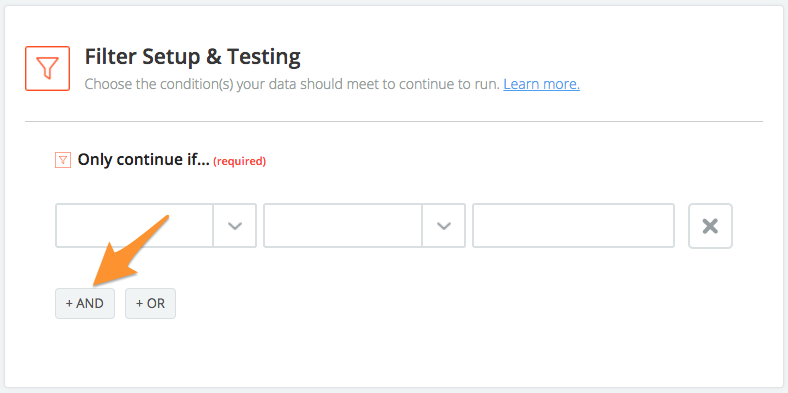This screenshot has height=393, width=788.
Task: Open the Learn more link
Action: tap(541, 84)
